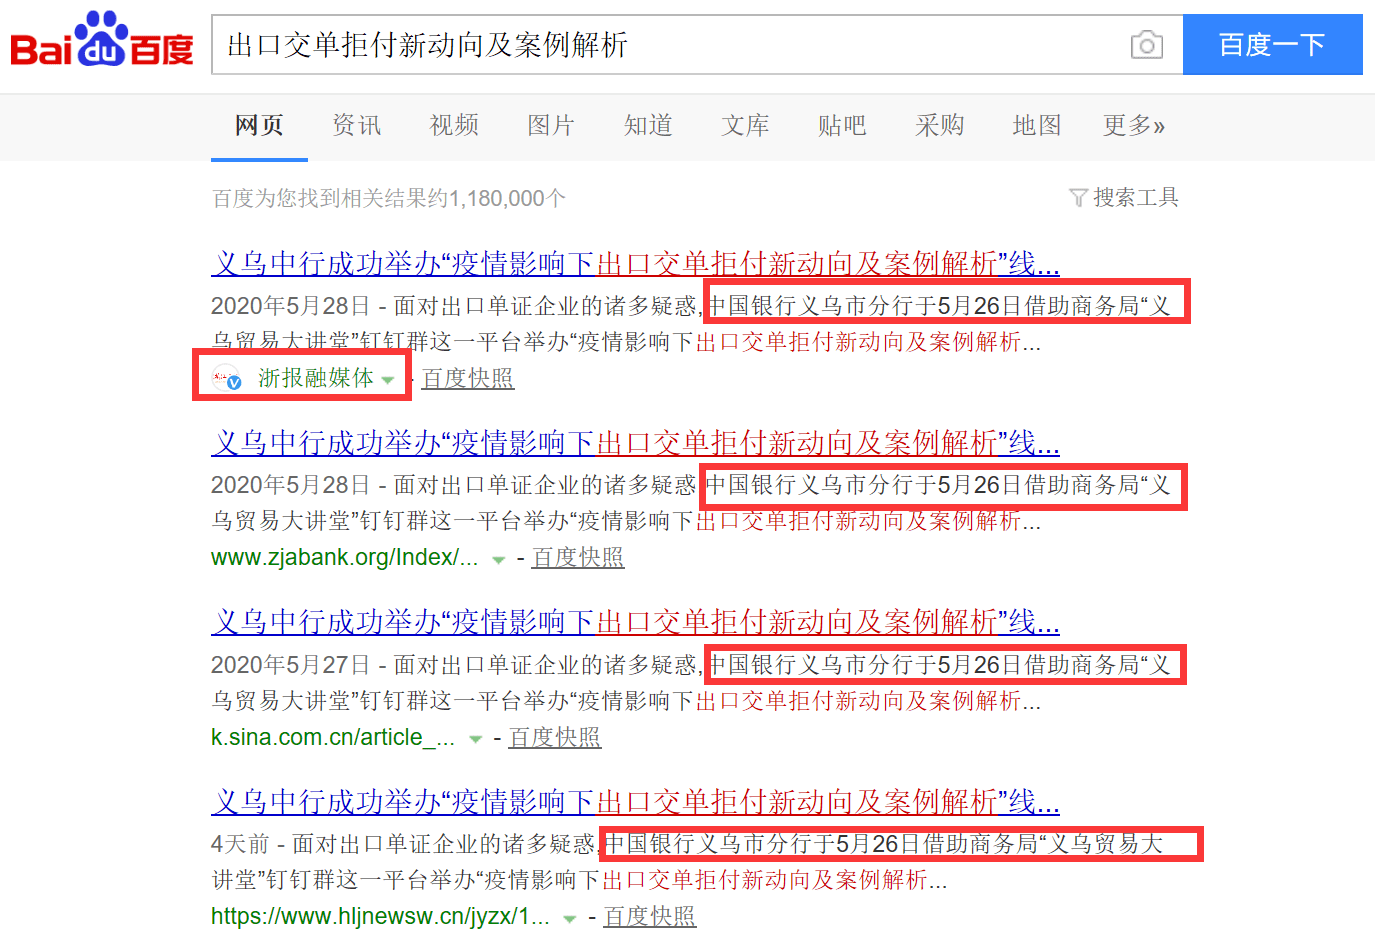The image size is (1375, 942).
Task: Open the 知道 tab
Action: click(648, 126)
